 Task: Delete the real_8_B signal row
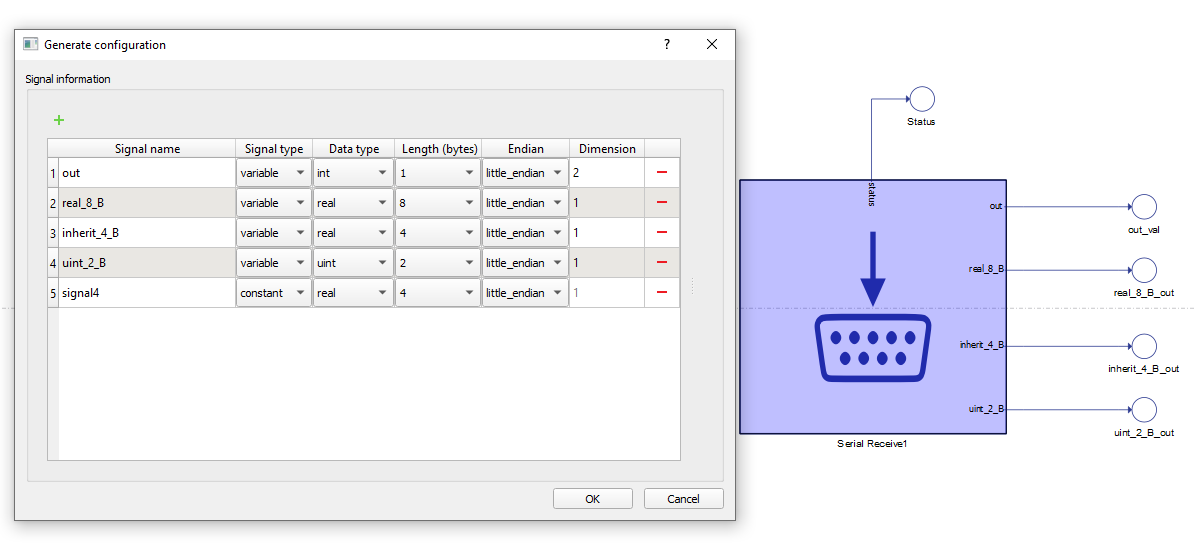661,203
